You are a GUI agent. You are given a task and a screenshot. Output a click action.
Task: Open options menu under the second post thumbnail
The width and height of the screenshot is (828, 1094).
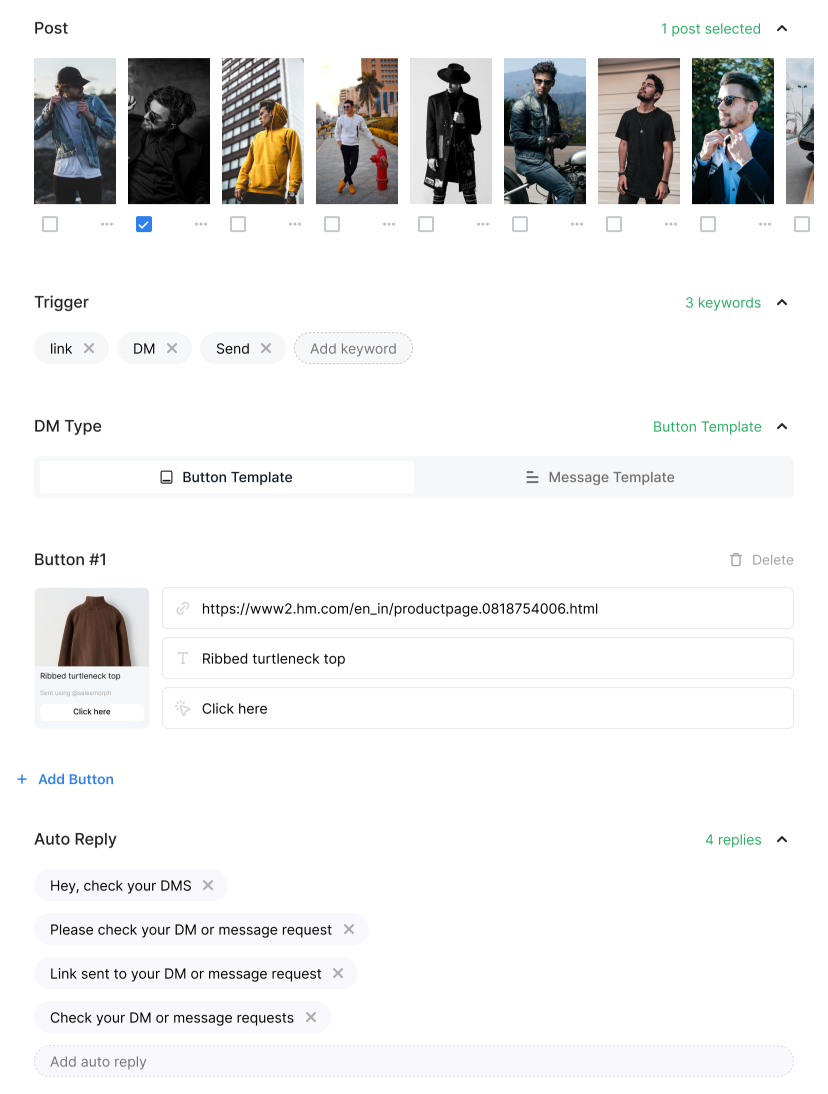201,224
